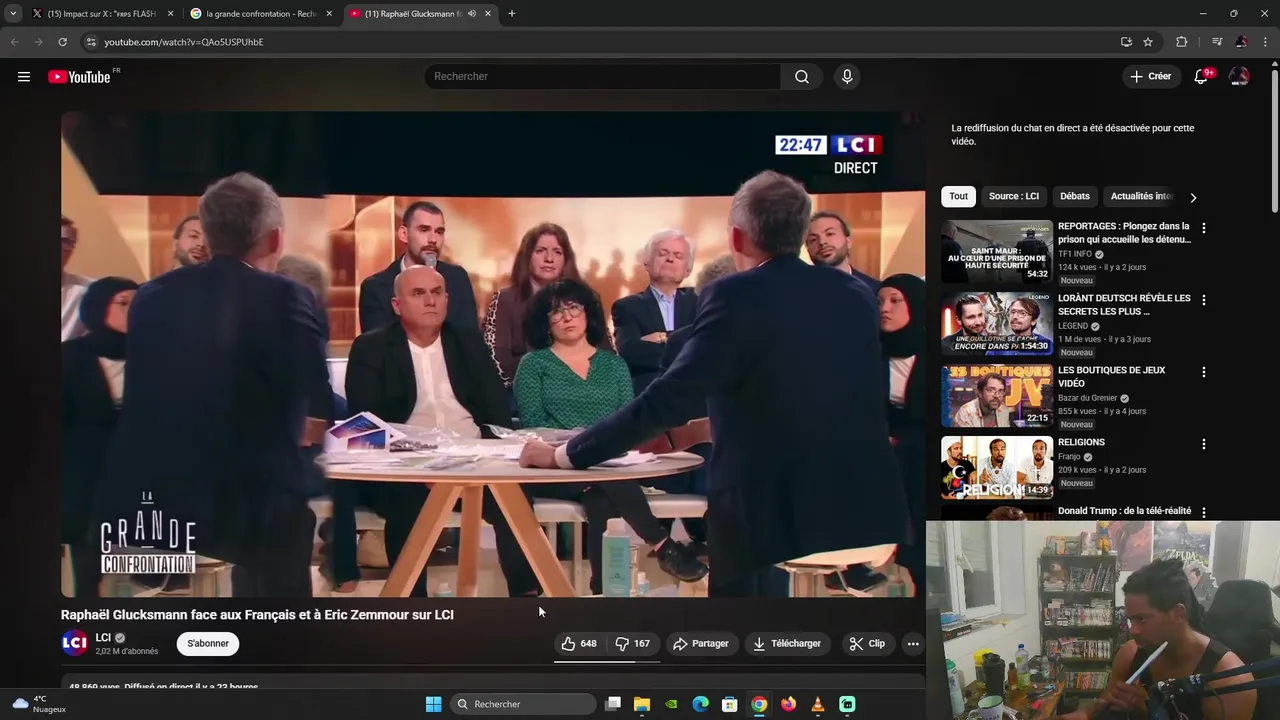Screen dimensions: 1280x720
Task: Start voice search with the microphone icon
Action: [847, 77]
